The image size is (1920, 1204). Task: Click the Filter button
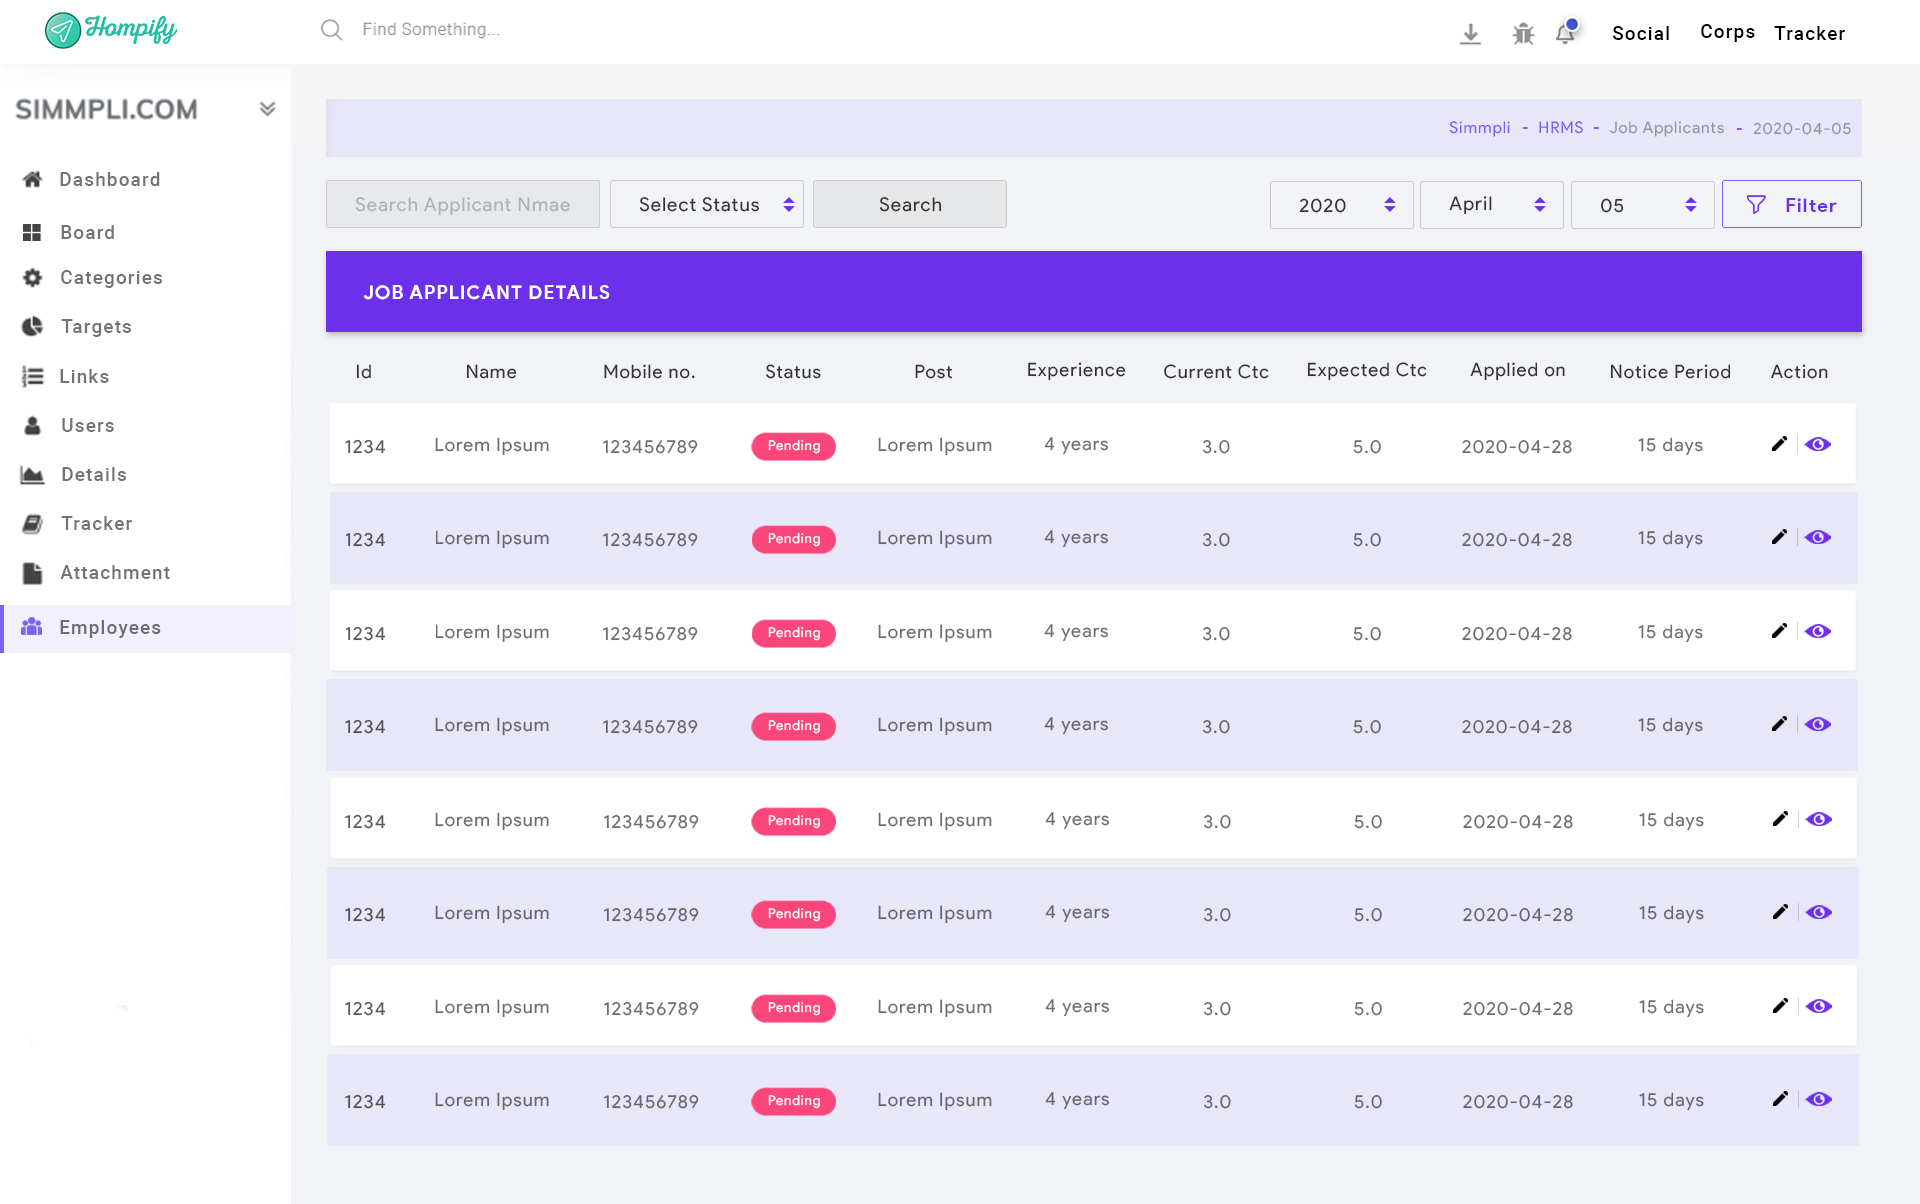(1791, 205)
